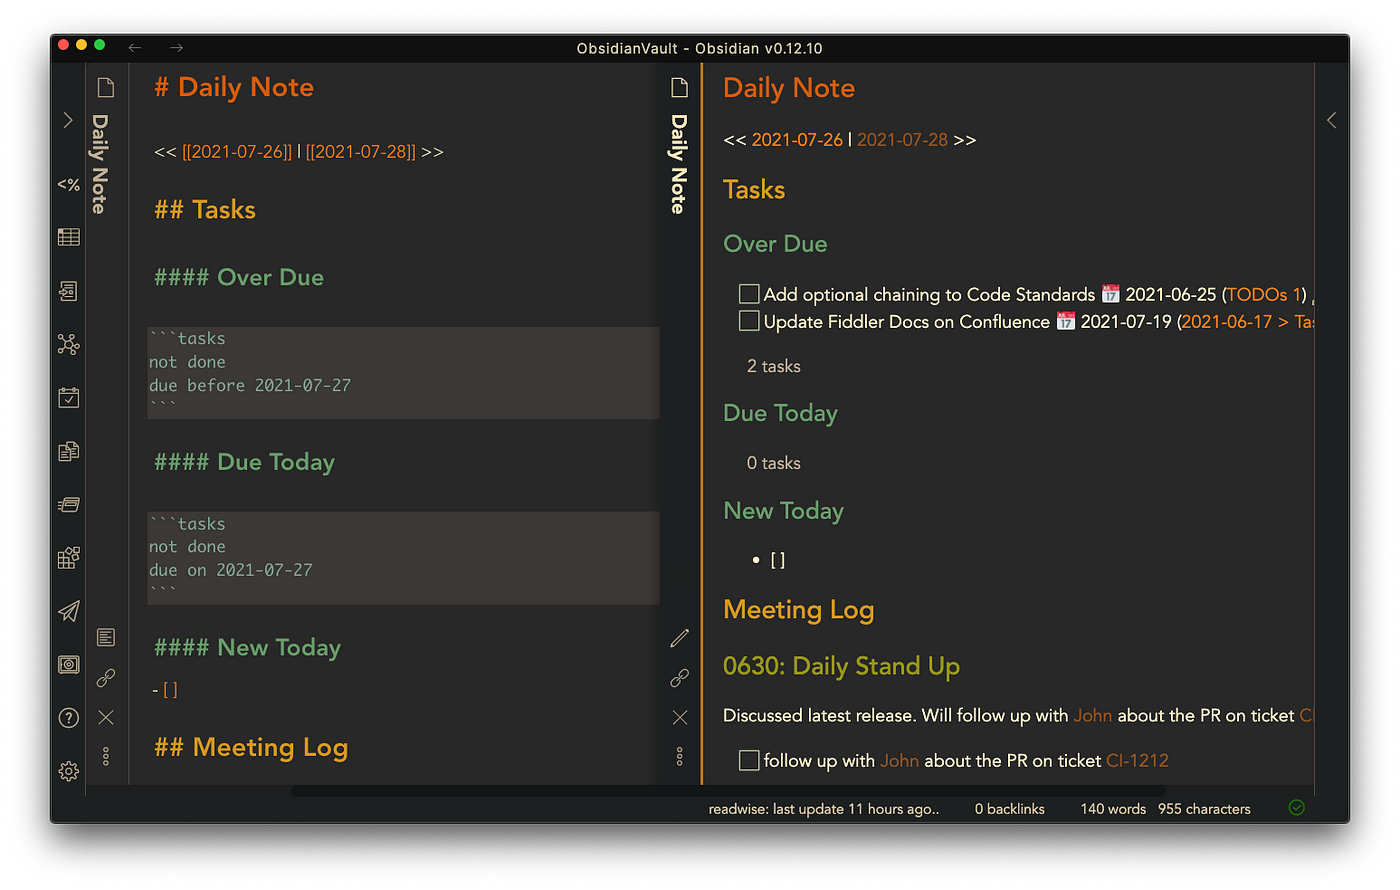1400x890 pixels.
Task: Expand the right sidebar with the chevron
Action: pyautogui.click(x=1331, y=121)
